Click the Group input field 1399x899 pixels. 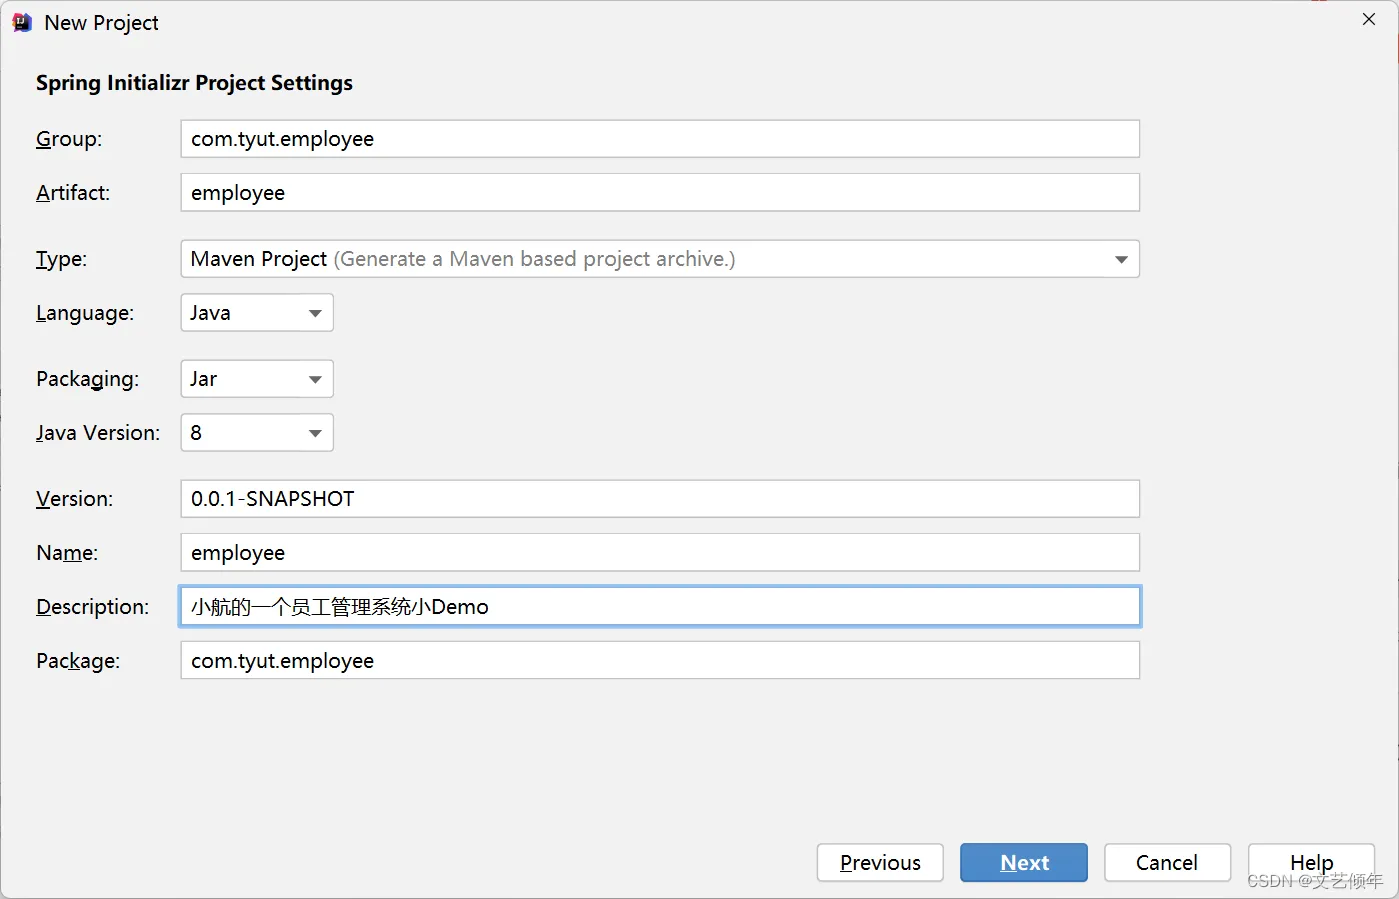[x=659, y=139]
